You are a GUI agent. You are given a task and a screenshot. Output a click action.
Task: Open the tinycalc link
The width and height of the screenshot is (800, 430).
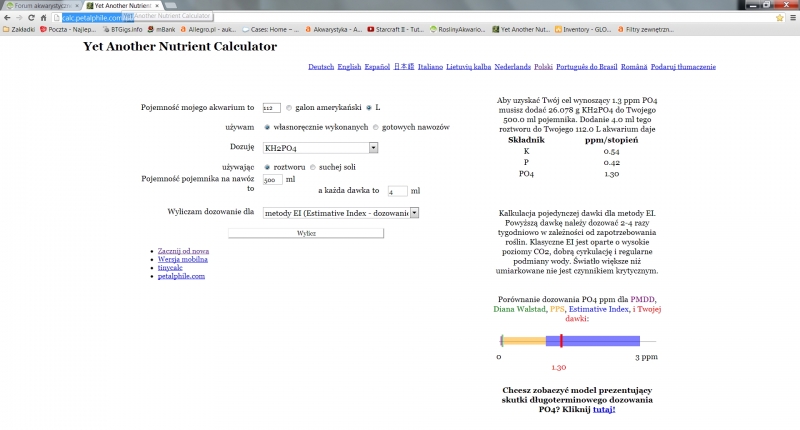170,267
